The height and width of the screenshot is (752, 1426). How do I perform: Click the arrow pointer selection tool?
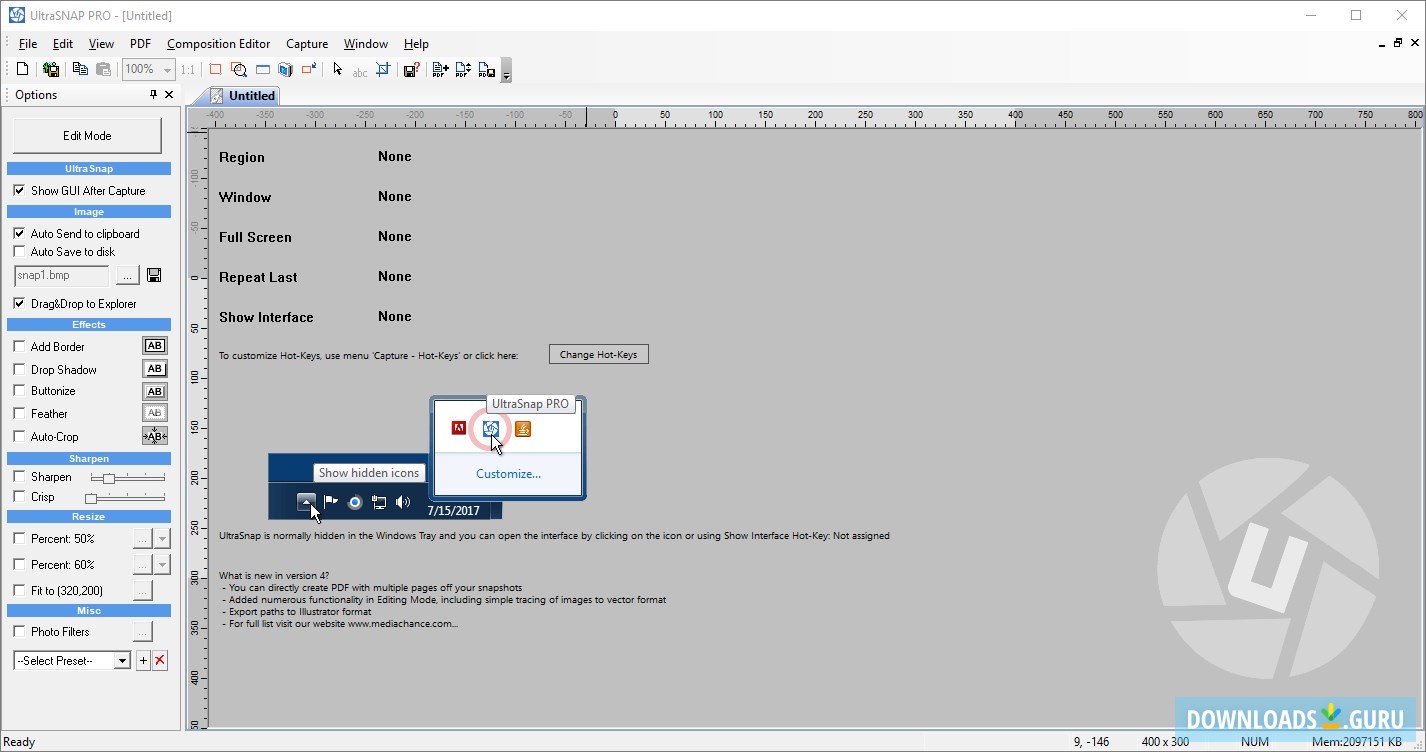pyautogui.click(x=337, y=69)
